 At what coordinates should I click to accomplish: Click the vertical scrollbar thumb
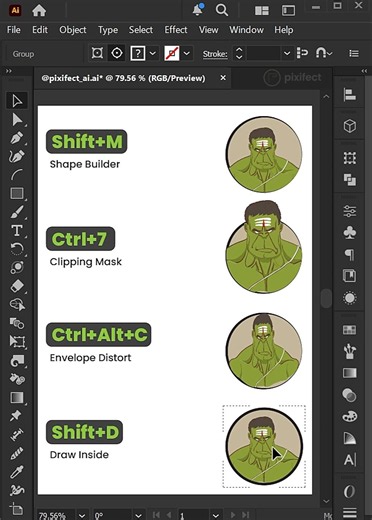point(326,298)
